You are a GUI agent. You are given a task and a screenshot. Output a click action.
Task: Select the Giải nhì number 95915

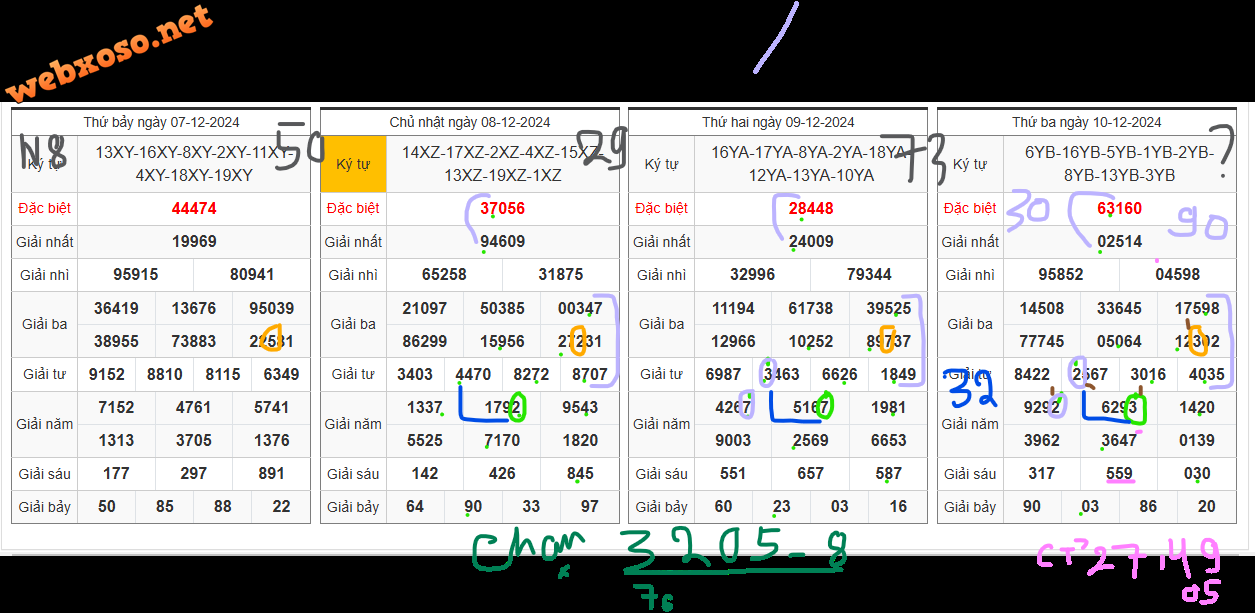(135, 275)
